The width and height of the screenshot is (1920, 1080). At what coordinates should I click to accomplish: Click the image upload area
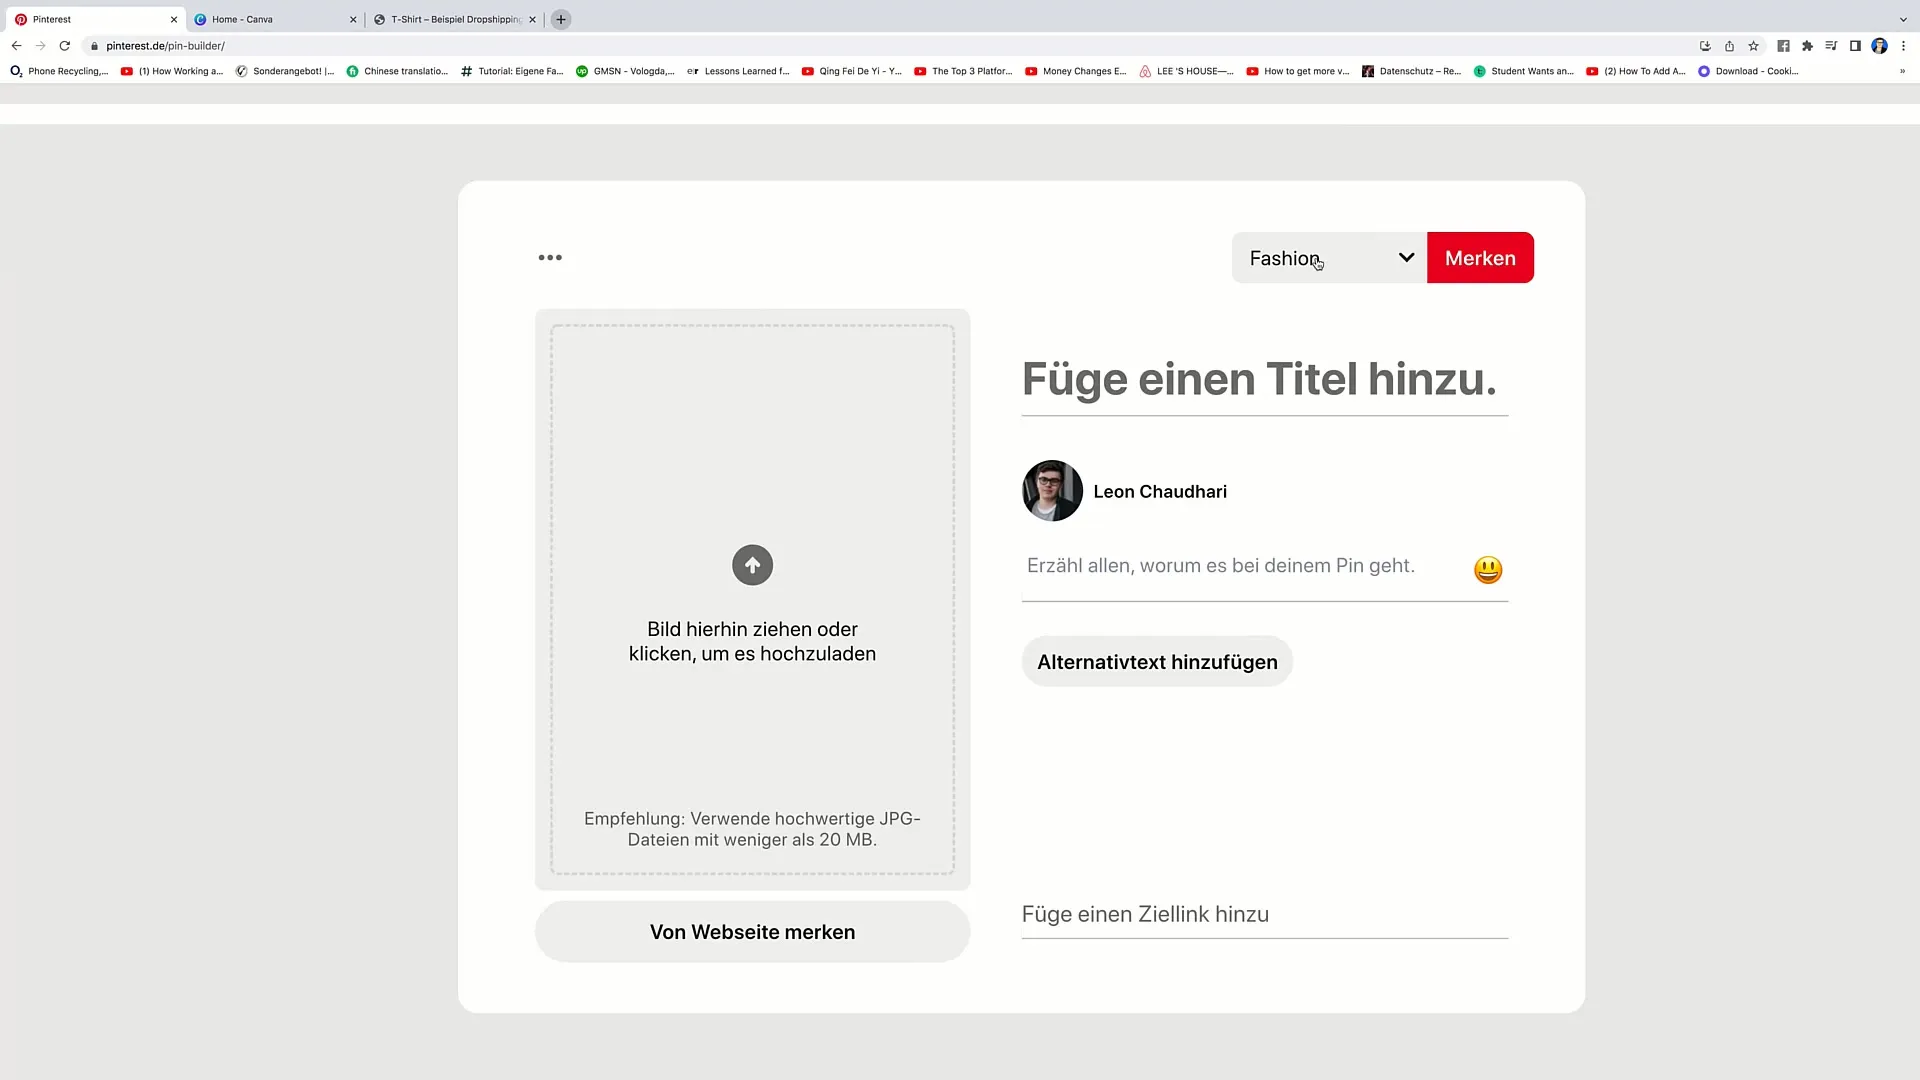pyautogui.click(x=752, y=599)
